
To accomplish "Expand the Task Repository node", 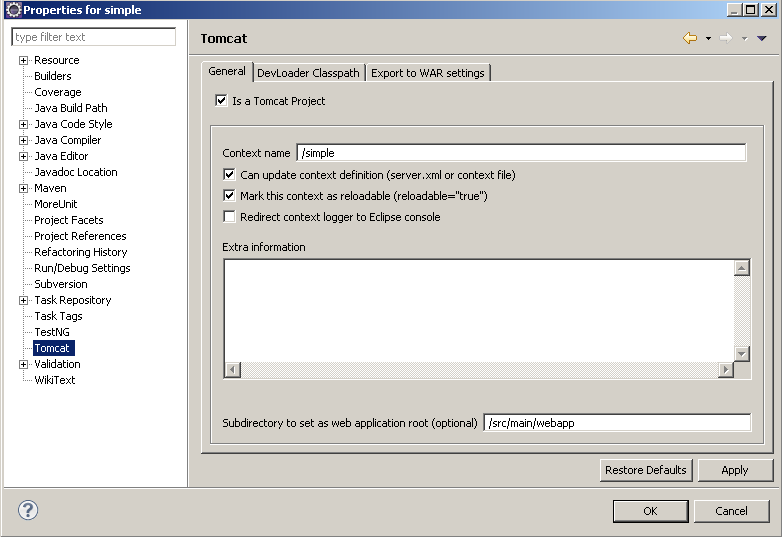I will 23,300.
